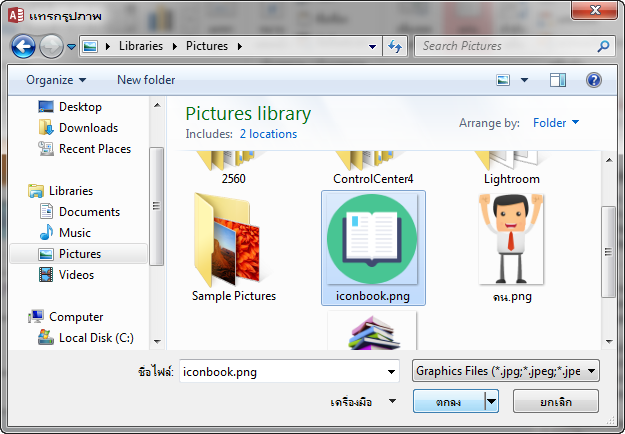Click the Search Pictures input field
This screenshot has width=625, height=434.
click(505, 46)
